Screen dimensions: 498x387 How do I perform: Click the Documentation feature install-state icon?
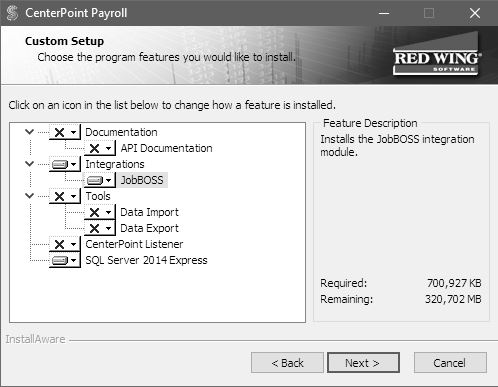(x=65, y=132)
